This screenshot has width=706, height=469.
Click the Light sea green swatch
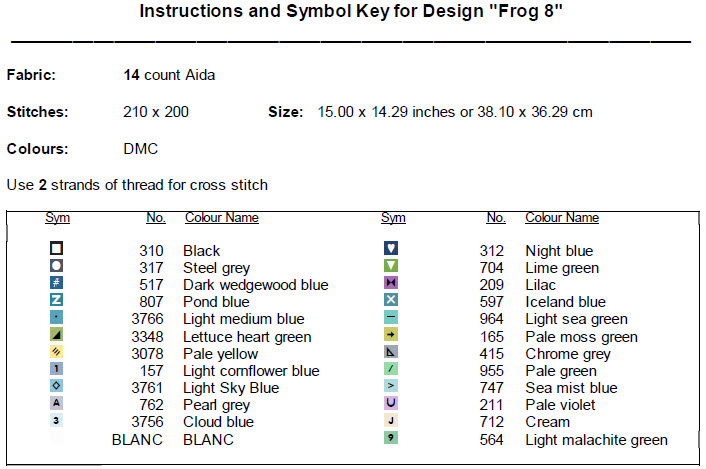[391, 318]
